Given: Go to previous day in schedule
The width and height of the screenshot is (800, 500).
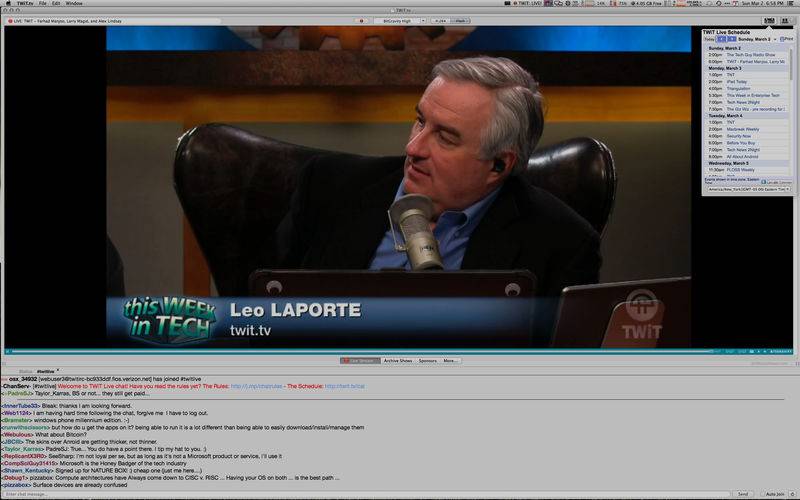Looking at the screenshot, I should point(721,39).
